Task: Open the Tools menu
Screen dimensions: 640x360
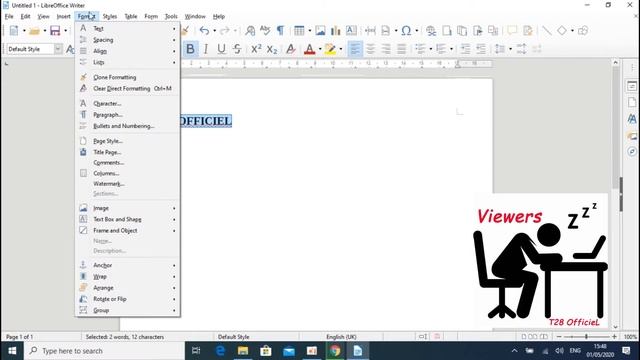Action: tap(171, 16)
